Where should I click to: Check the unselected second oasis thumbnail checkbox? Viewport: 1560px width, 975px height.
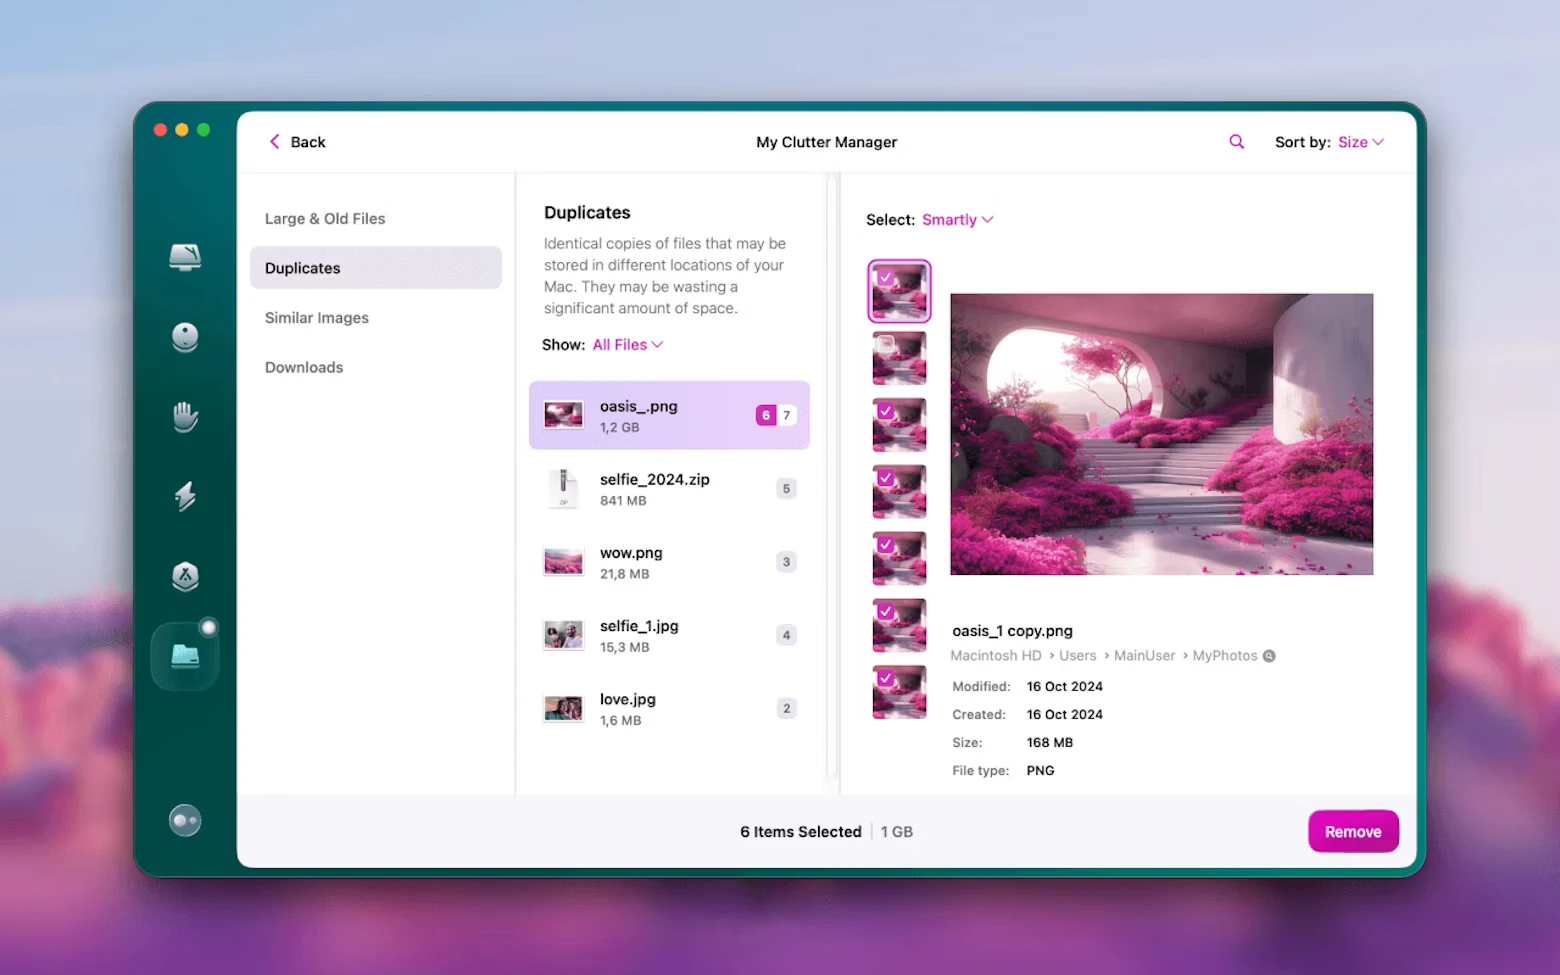[885, 345]
